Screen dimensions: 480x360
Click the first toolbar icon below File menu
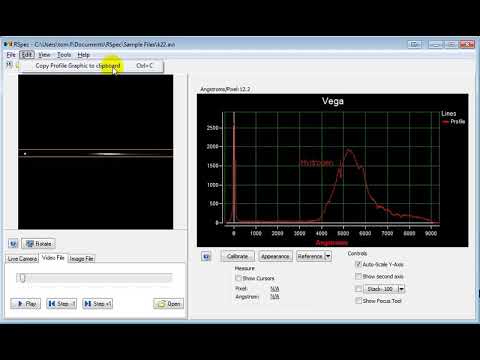9,65
